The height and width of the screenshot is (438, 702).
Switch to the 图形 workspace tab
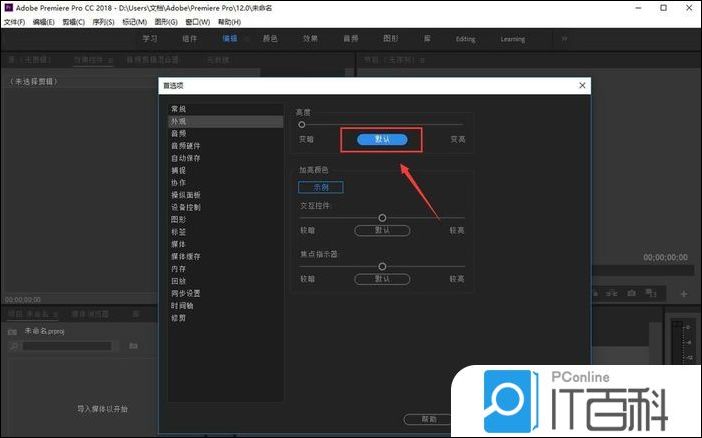click(x=390, y=39)
